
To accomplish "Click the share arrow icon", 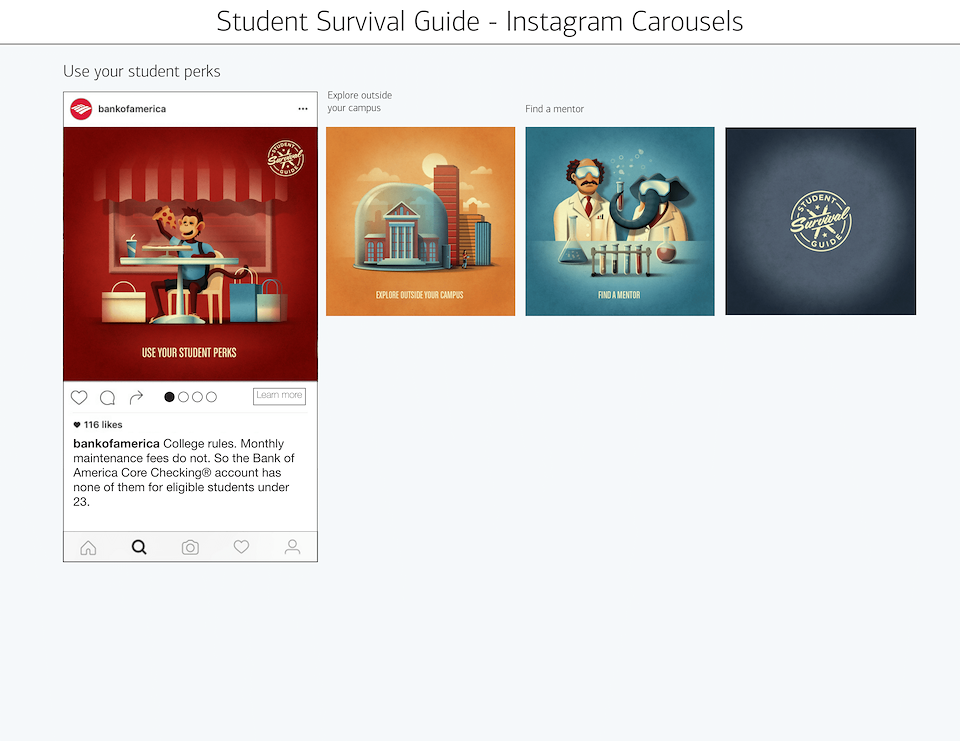I will point(137,397).
